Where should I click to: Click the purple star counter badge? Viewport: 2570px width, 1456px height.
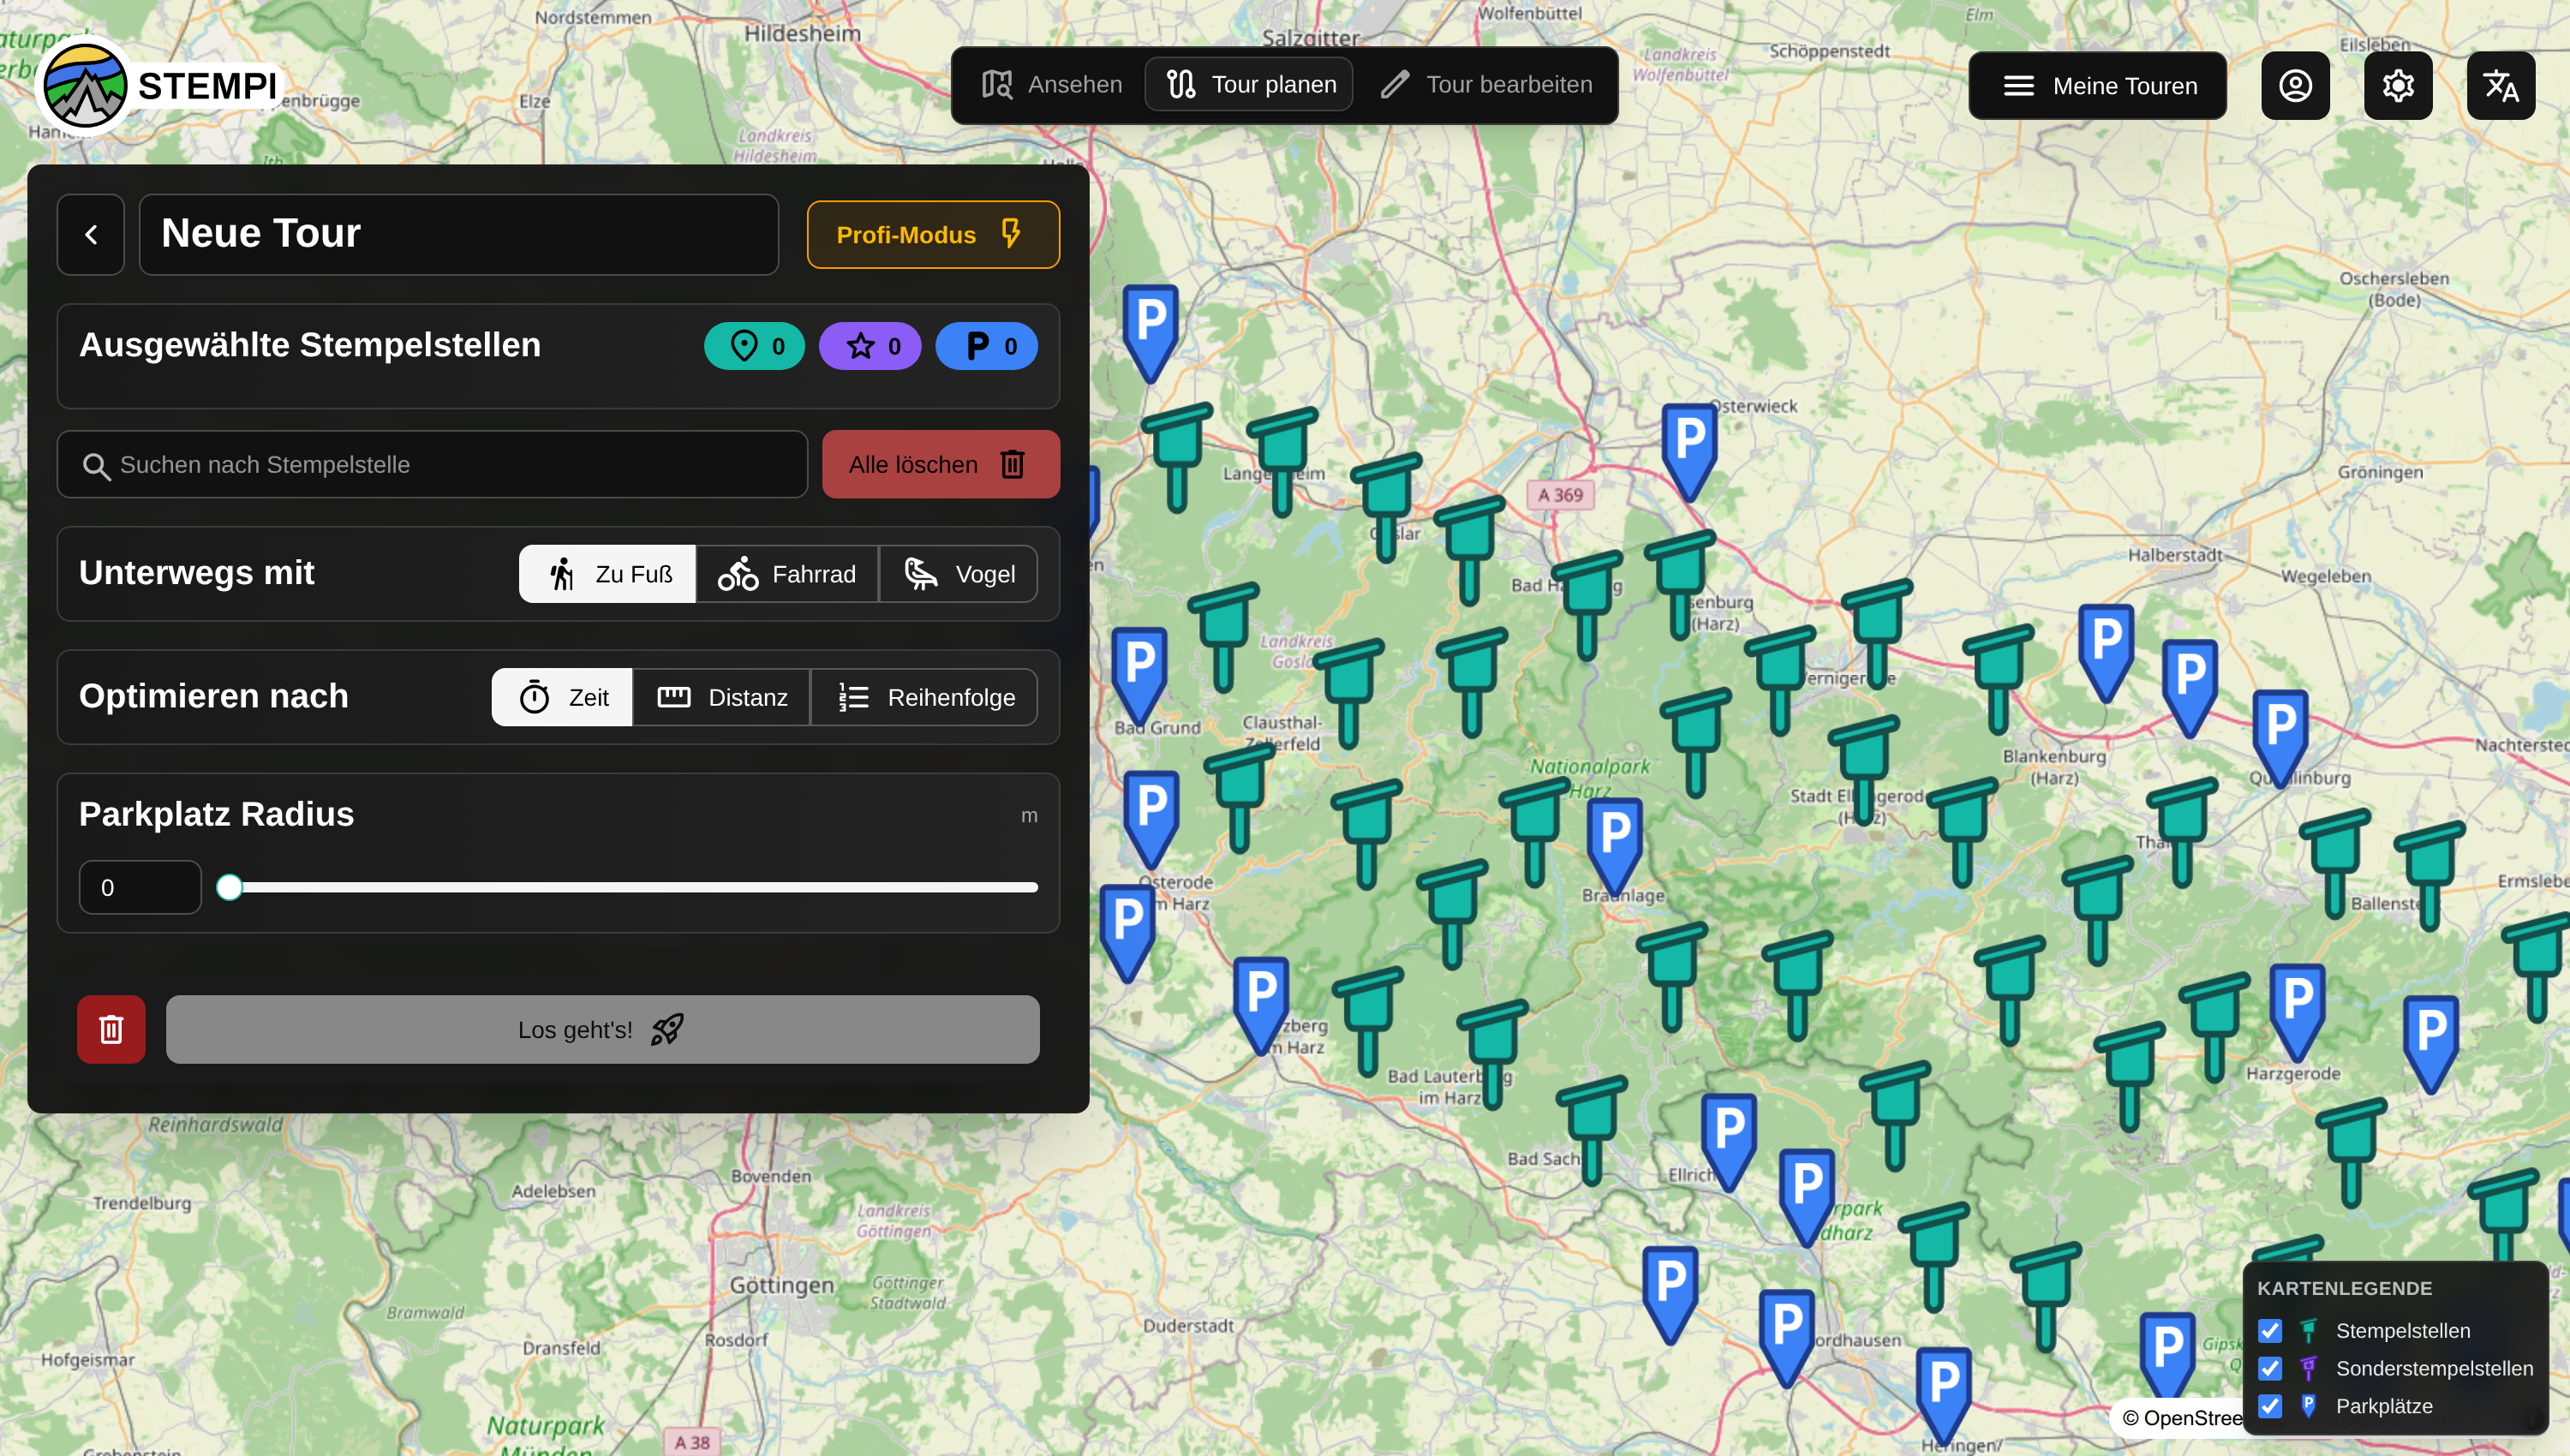[870, 346]
